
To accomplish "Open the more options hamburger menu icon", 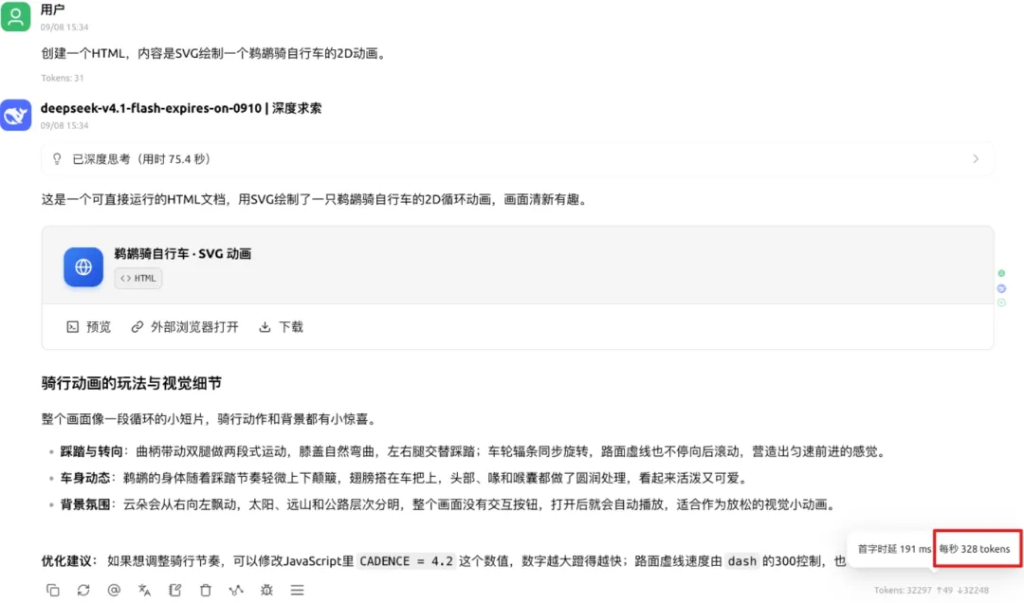I will click(297, 590).
